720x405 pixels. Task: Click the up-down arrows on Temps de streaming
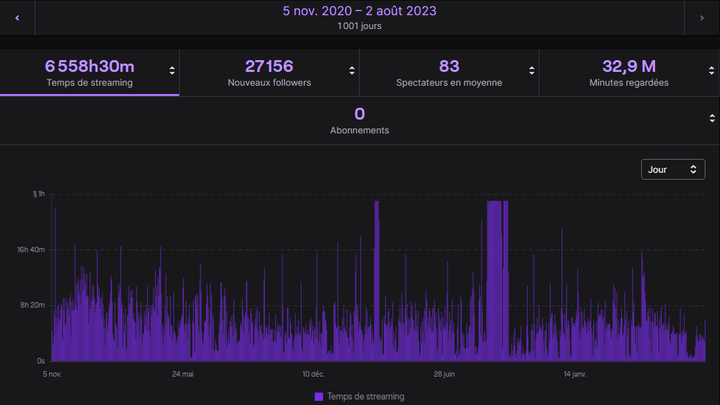pyautogui.click(x=172, y=70)
